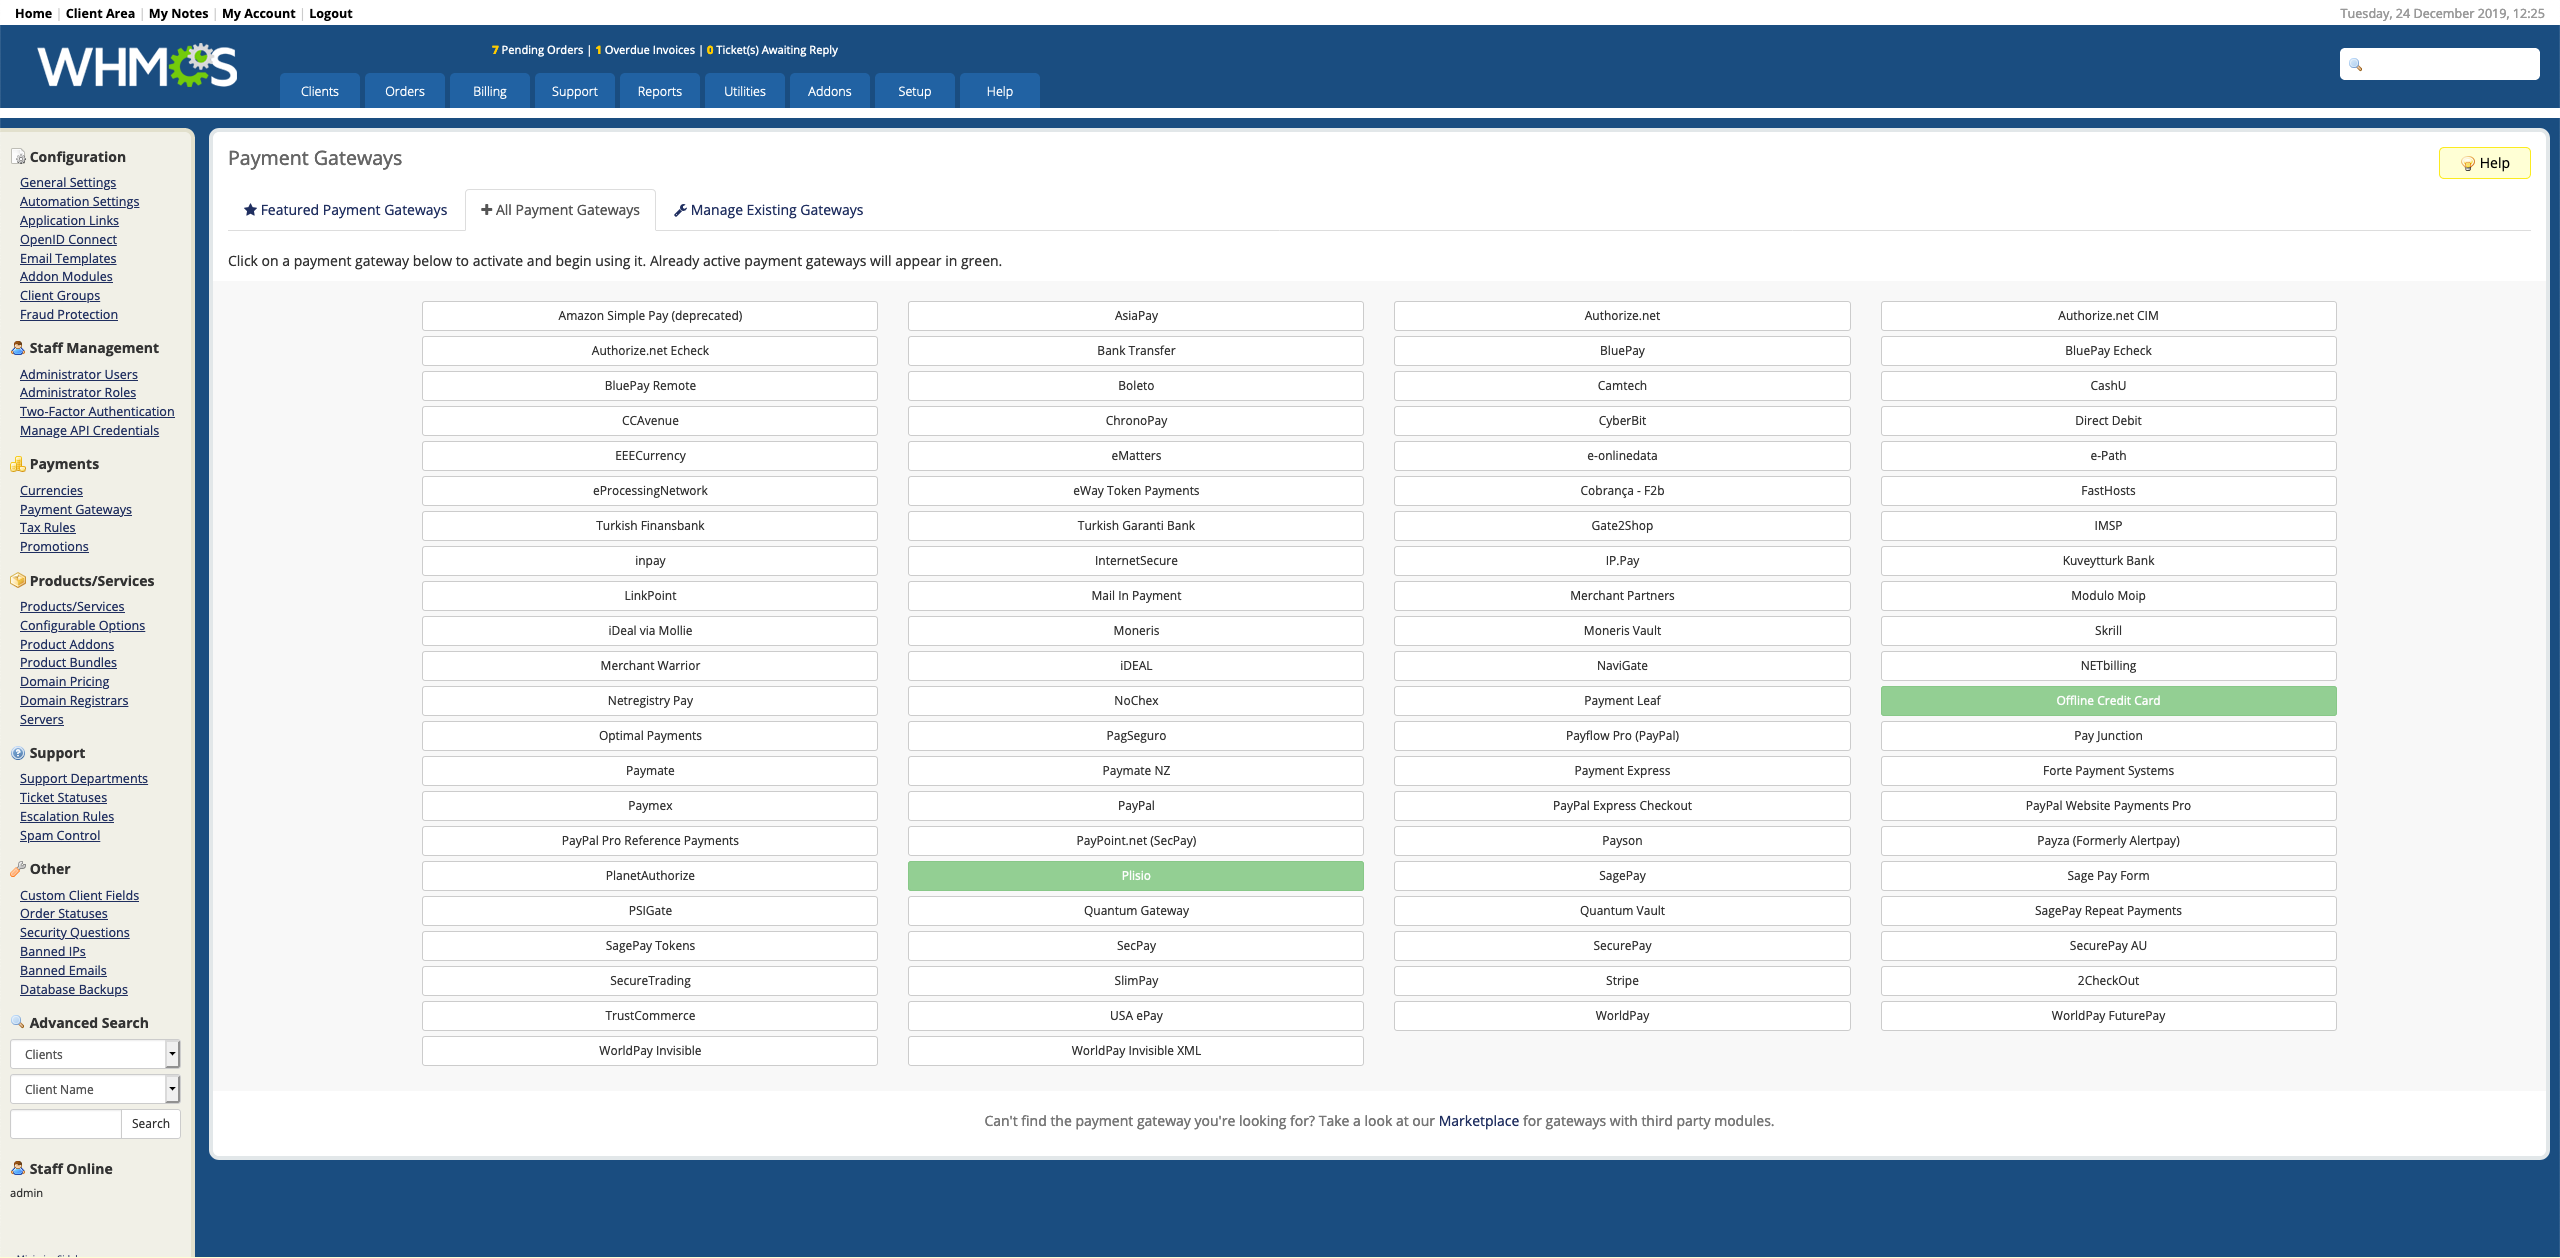Screen dimensions: 2560x1258
Task: Click the lightbulb icon on Help button
Action: tap(2468, 163)
